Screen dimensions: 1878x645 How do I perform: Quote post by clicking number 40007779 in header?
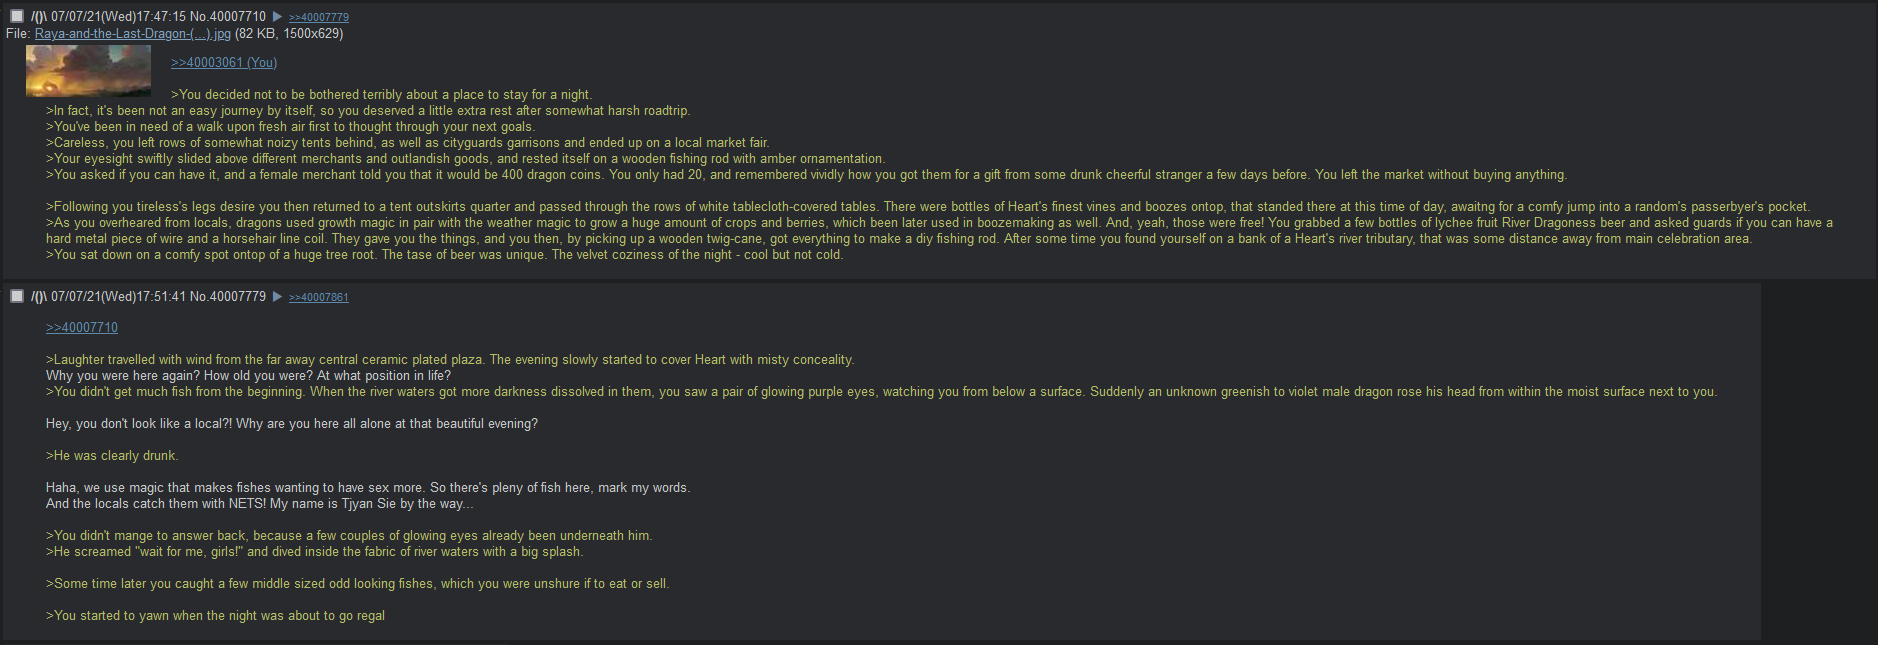point(238,296)
